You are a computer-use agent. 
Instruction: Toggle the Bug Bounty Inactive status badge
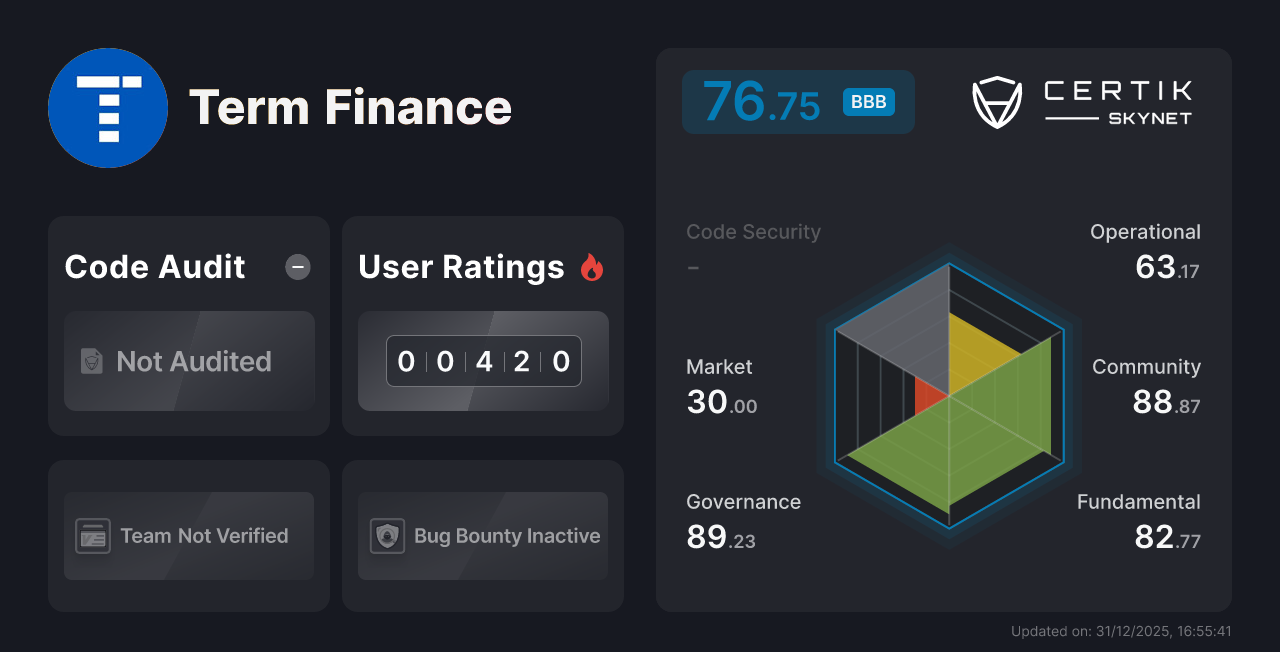(x=482, y=536)
